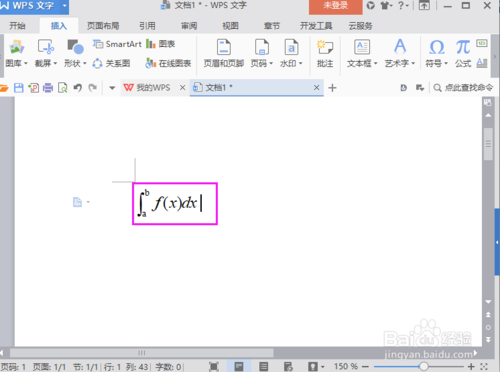Image resolution: width=500 pixels, height=372 pixels.
Task: Toggle eye protection mode lightbulb icon
Action: click(313, 367)
